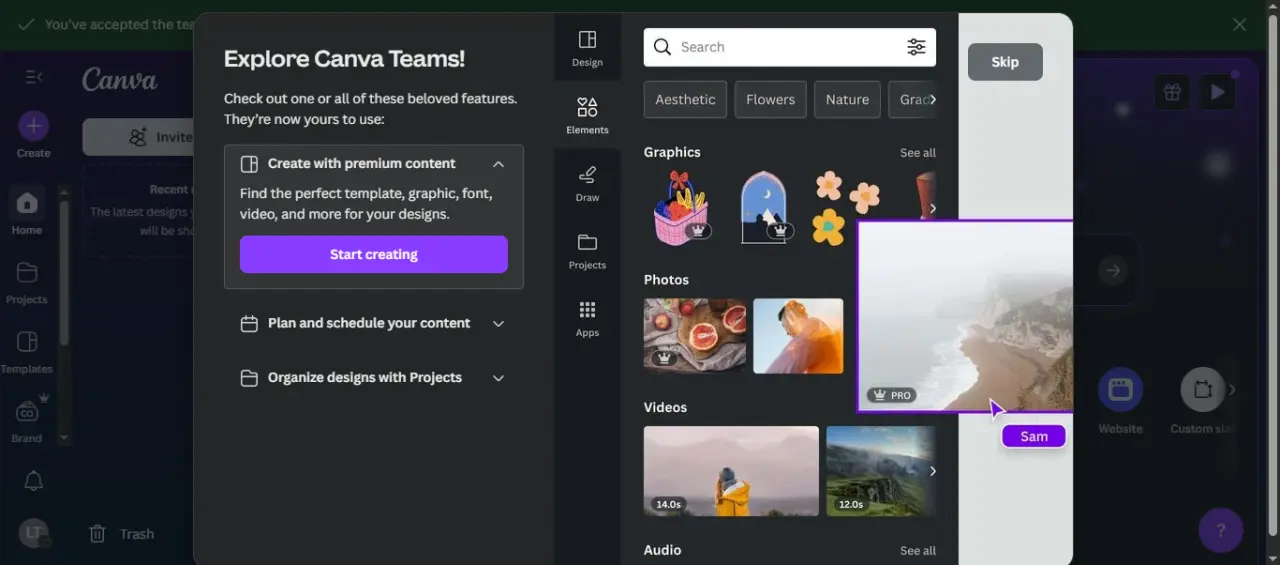Click the Start creating button
This screenshot has width=1280, height=565.
(374, 254)
